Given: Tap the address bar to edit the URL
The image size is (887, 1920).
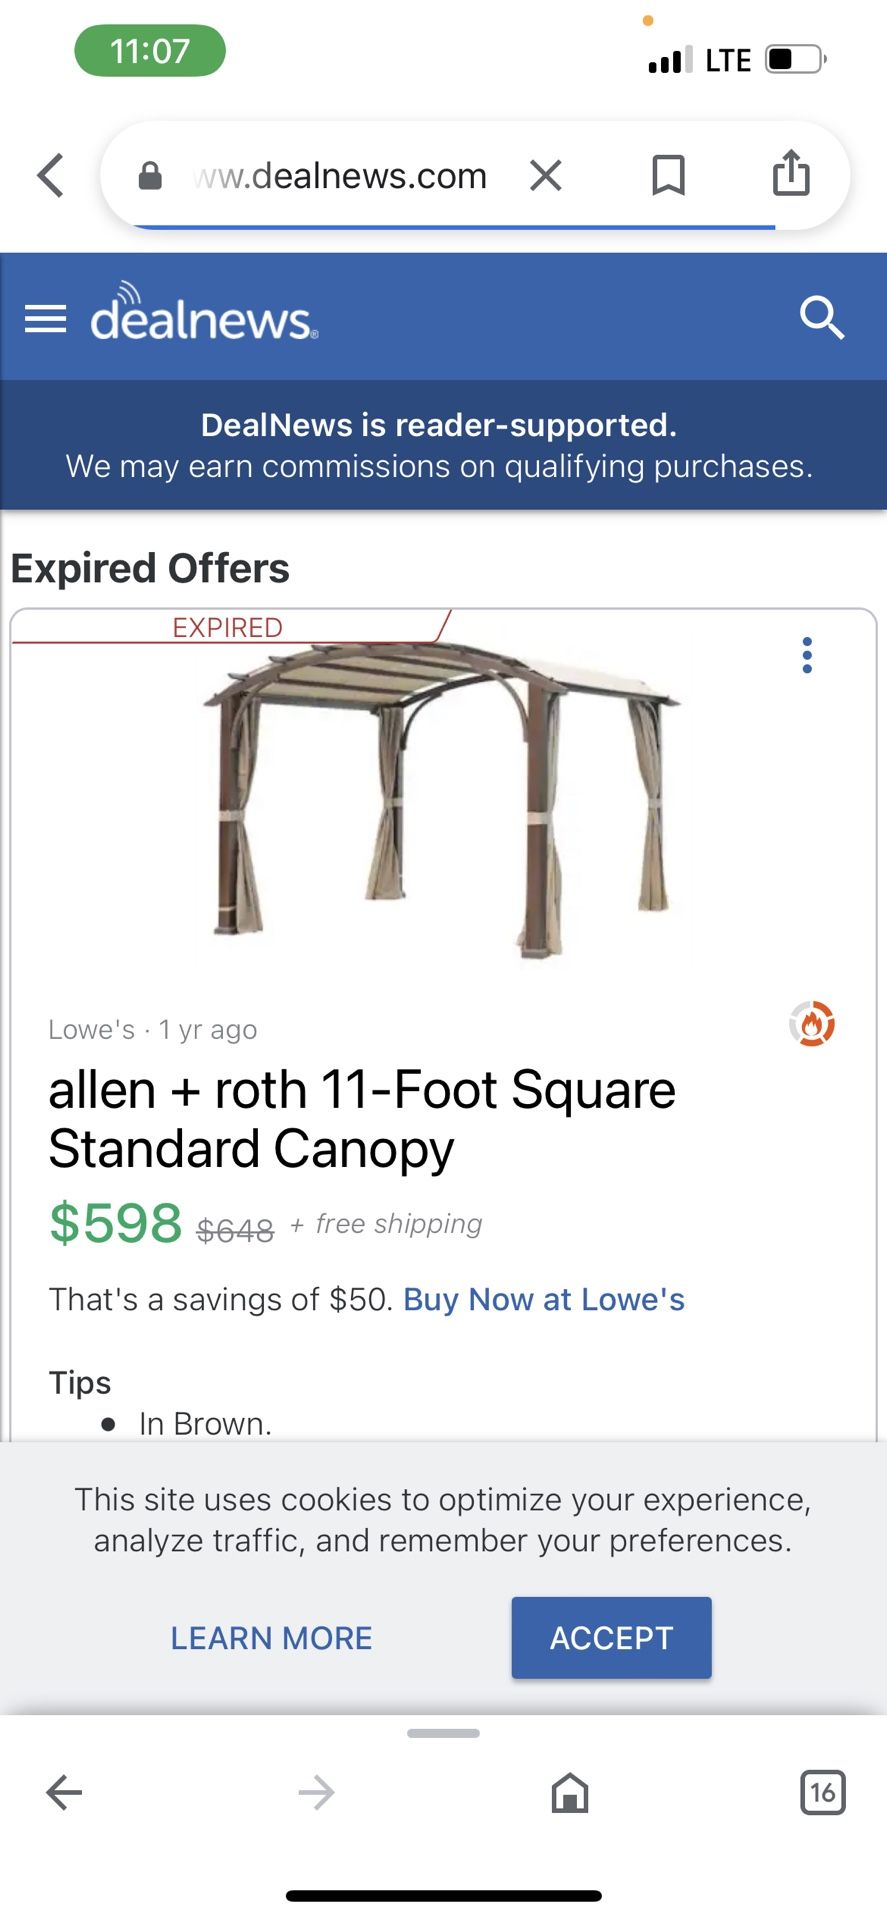Looking at the screenshot, I should [340, 175].
